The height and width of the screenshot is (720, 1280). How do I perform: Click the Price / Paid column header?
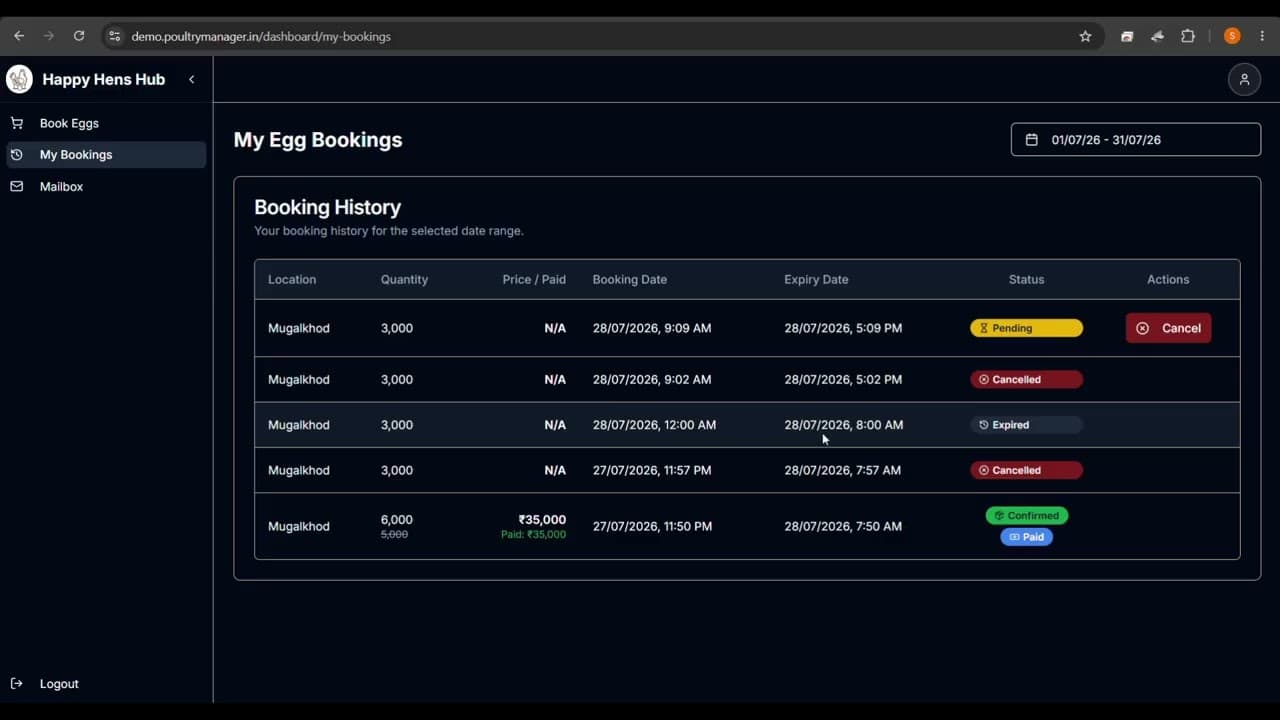(534, 280)
